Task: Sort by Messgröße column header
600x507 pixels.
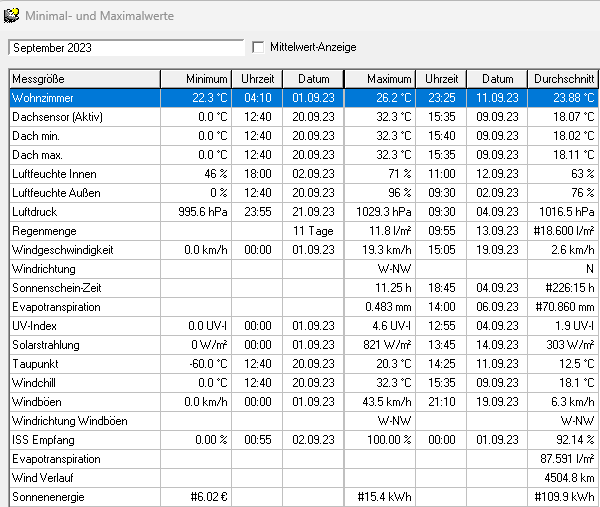Action: coord(84,79)
